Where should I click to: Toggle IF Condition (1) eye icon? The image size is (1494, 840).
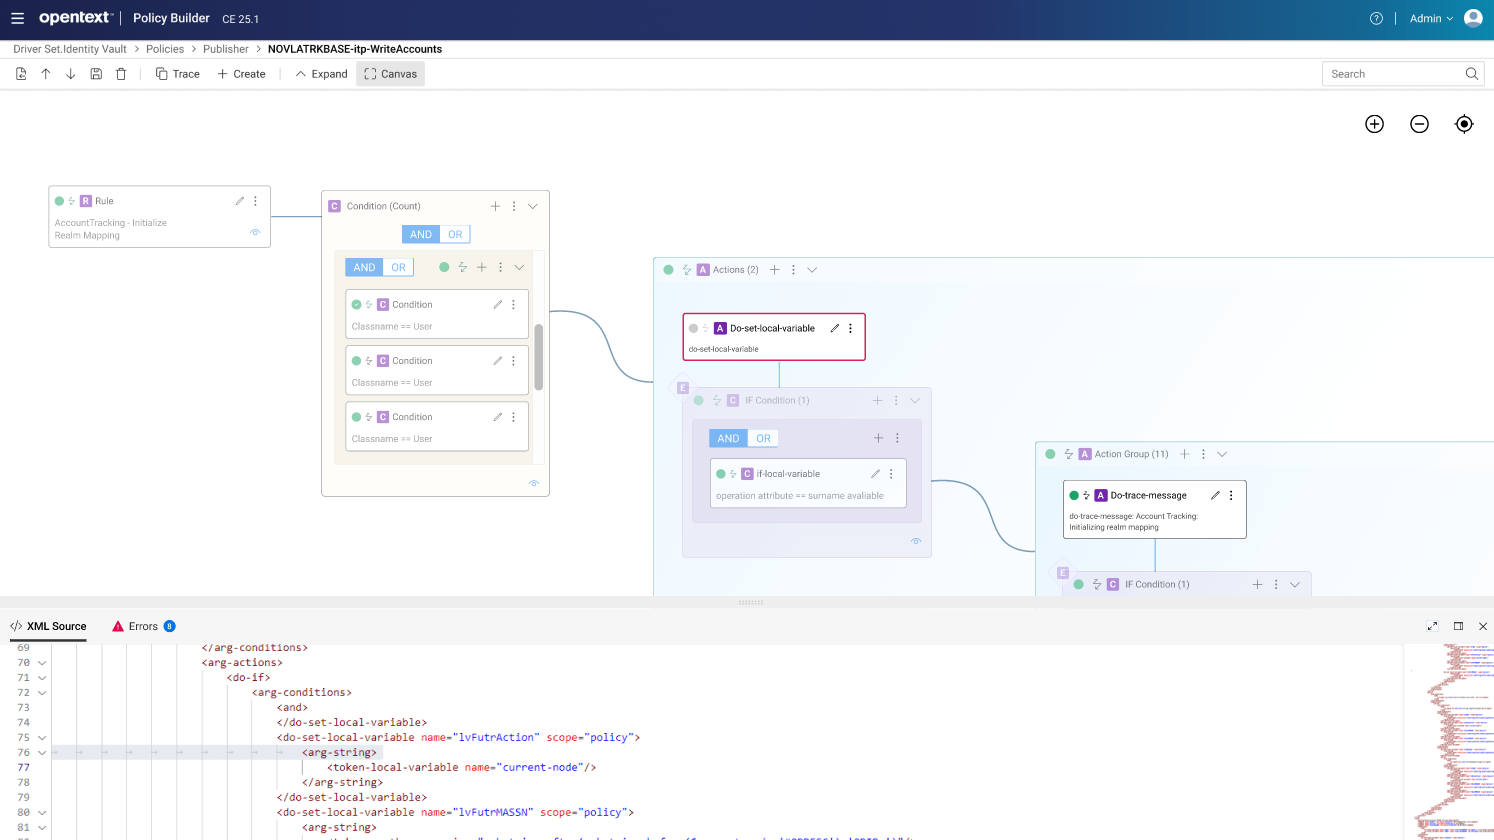pyautogui.click(x=916, y=541)
